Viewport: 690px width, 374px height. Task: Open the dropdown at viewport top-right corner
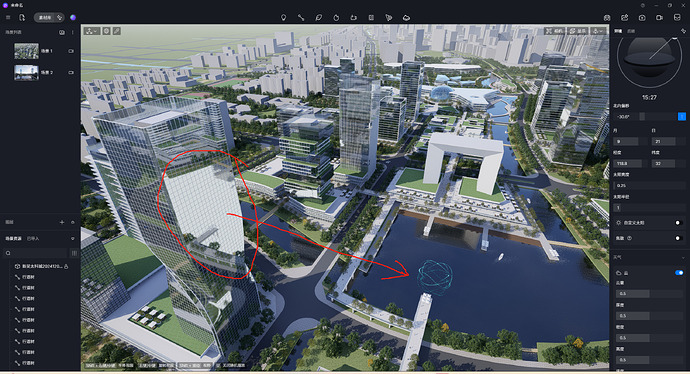tap(598, 31)
